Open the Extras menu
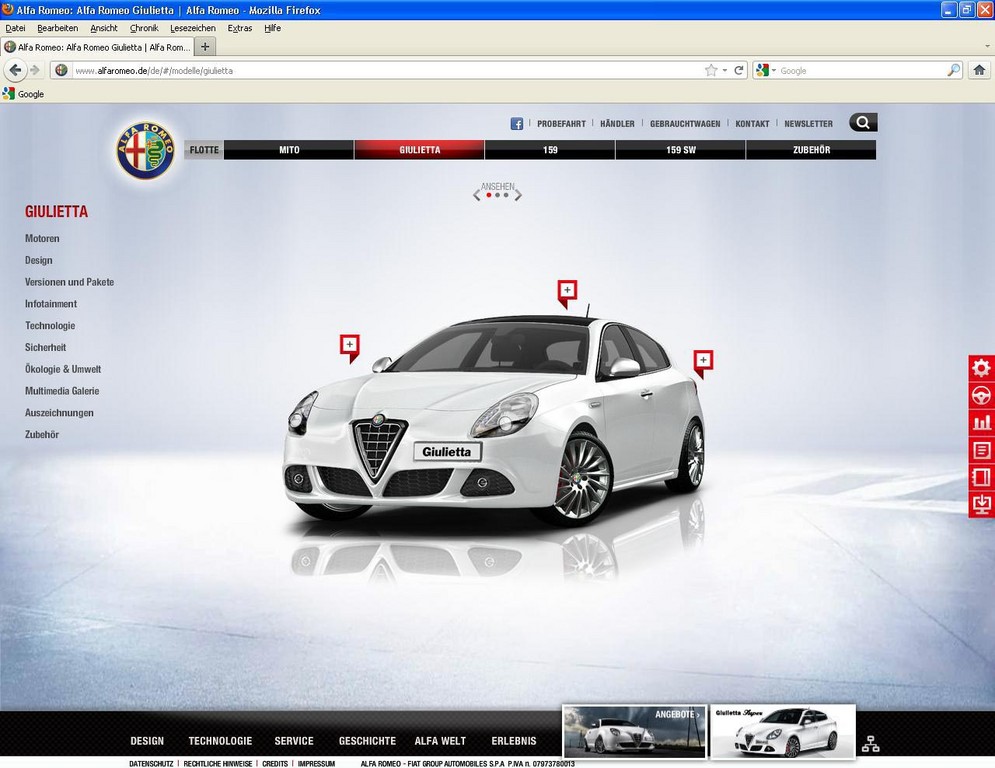 tap(240, 28)
